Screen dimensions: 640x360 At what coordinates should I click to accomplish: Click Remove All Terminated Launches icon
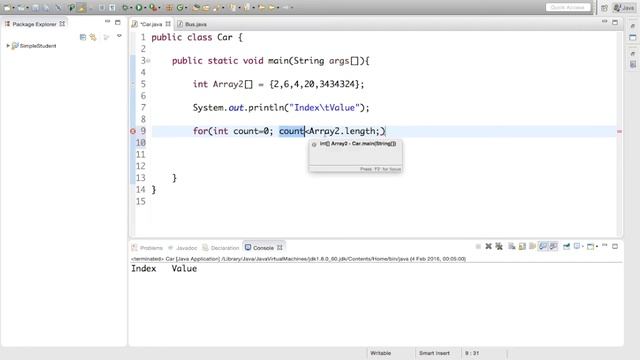(x=499, y=246)
